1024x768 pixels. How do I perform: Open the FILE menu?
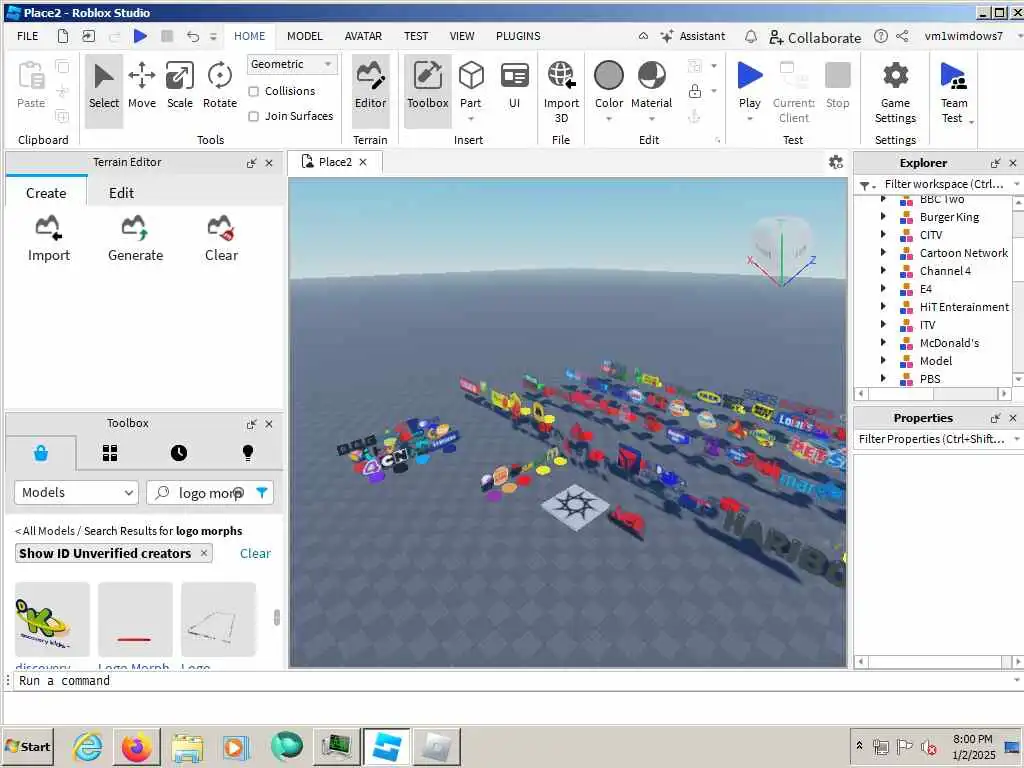[x=27, y=36]
